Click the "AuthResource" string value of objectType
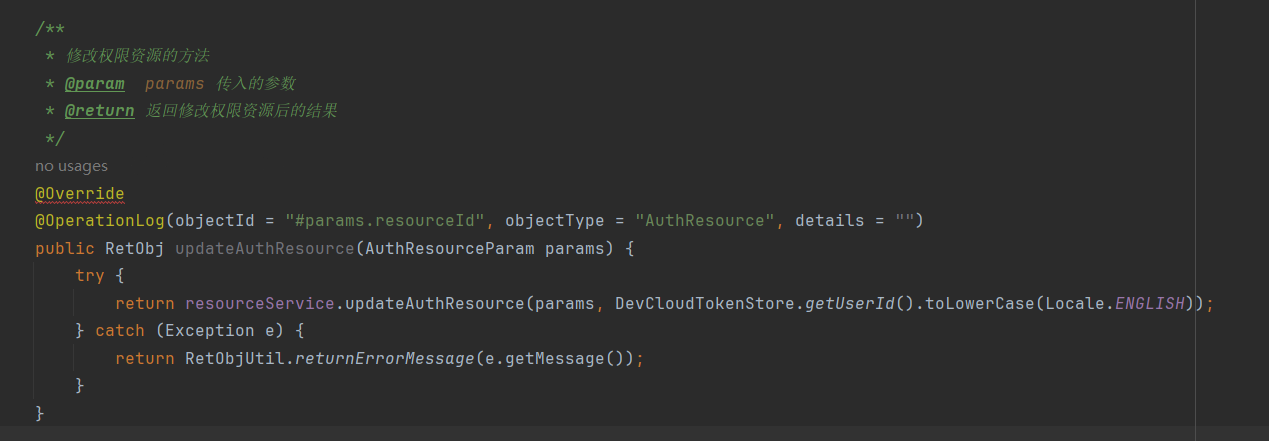Image resolution: width=1269 pixels, height=441 pixels. tap(705, 220)
